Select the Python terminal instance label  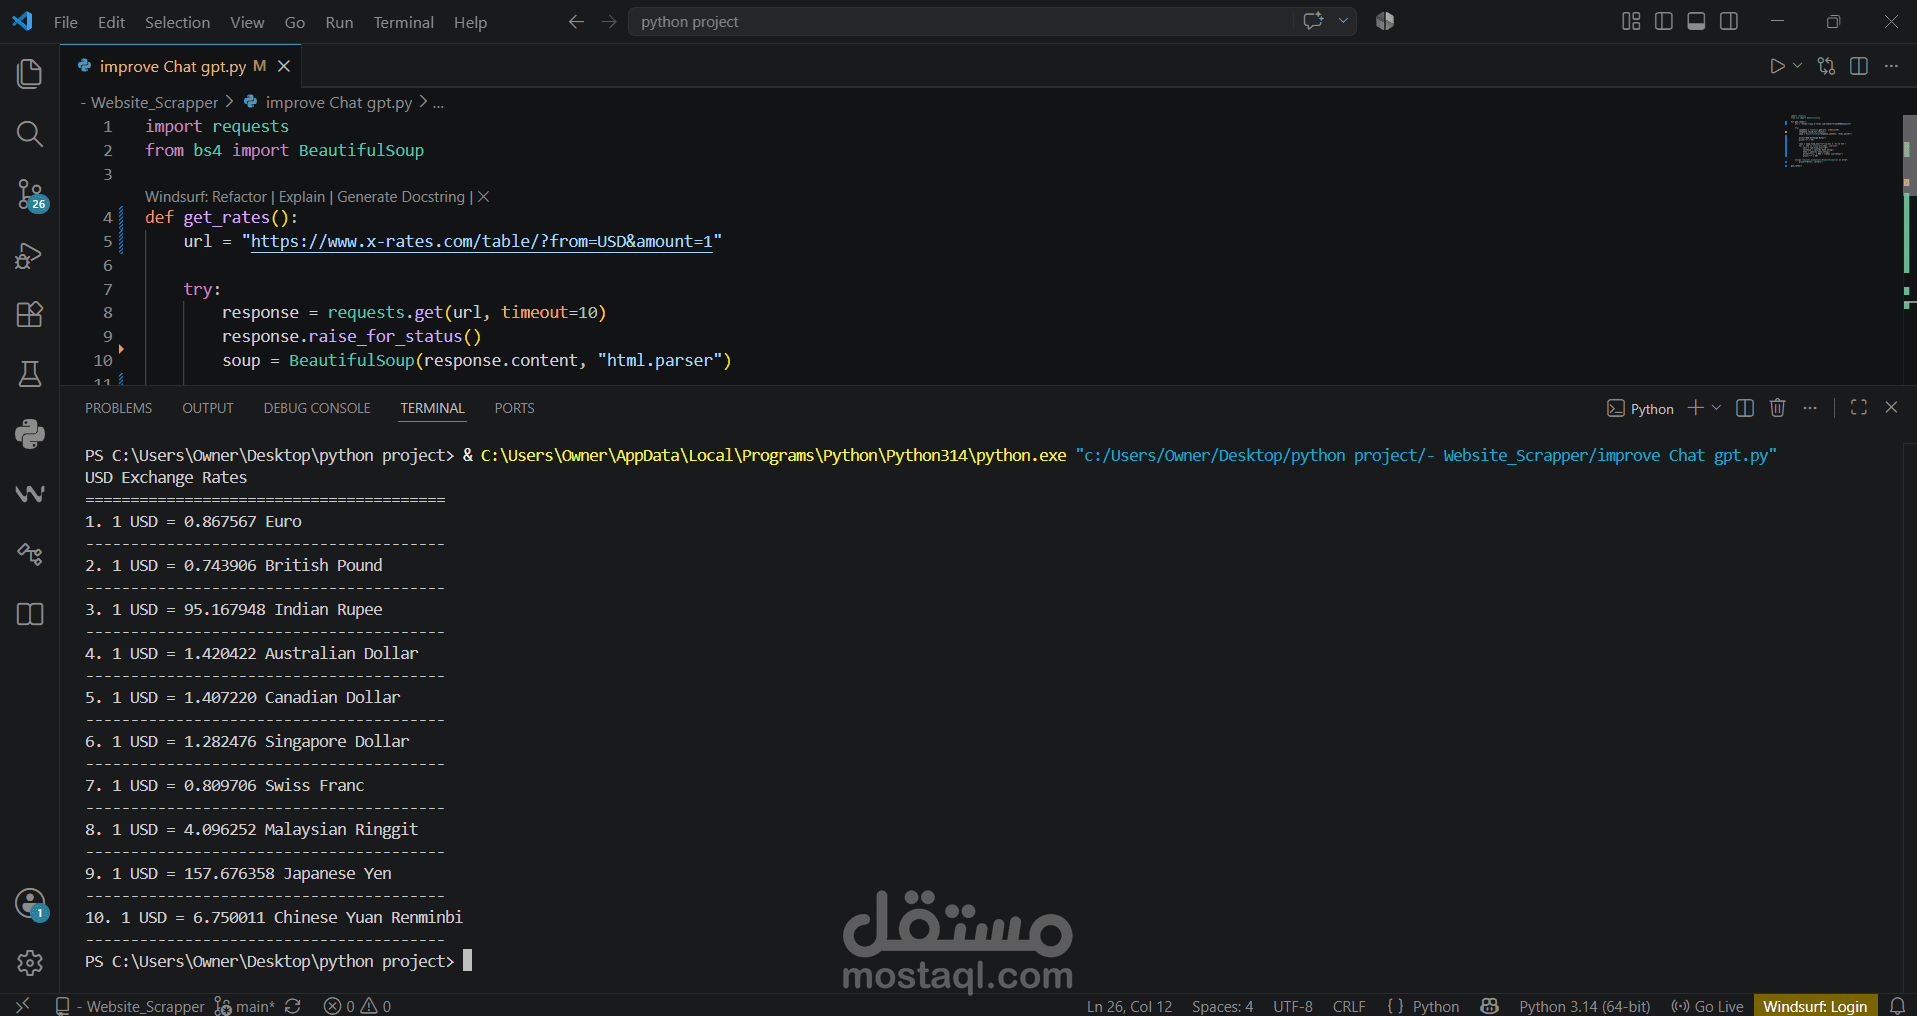coord(1640,408)
